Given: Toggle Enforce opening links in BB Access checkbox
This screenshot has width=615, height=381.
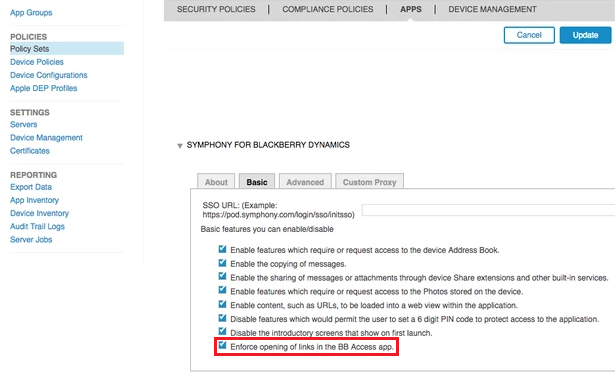Looking at the screenshot, I should point(222,345).
